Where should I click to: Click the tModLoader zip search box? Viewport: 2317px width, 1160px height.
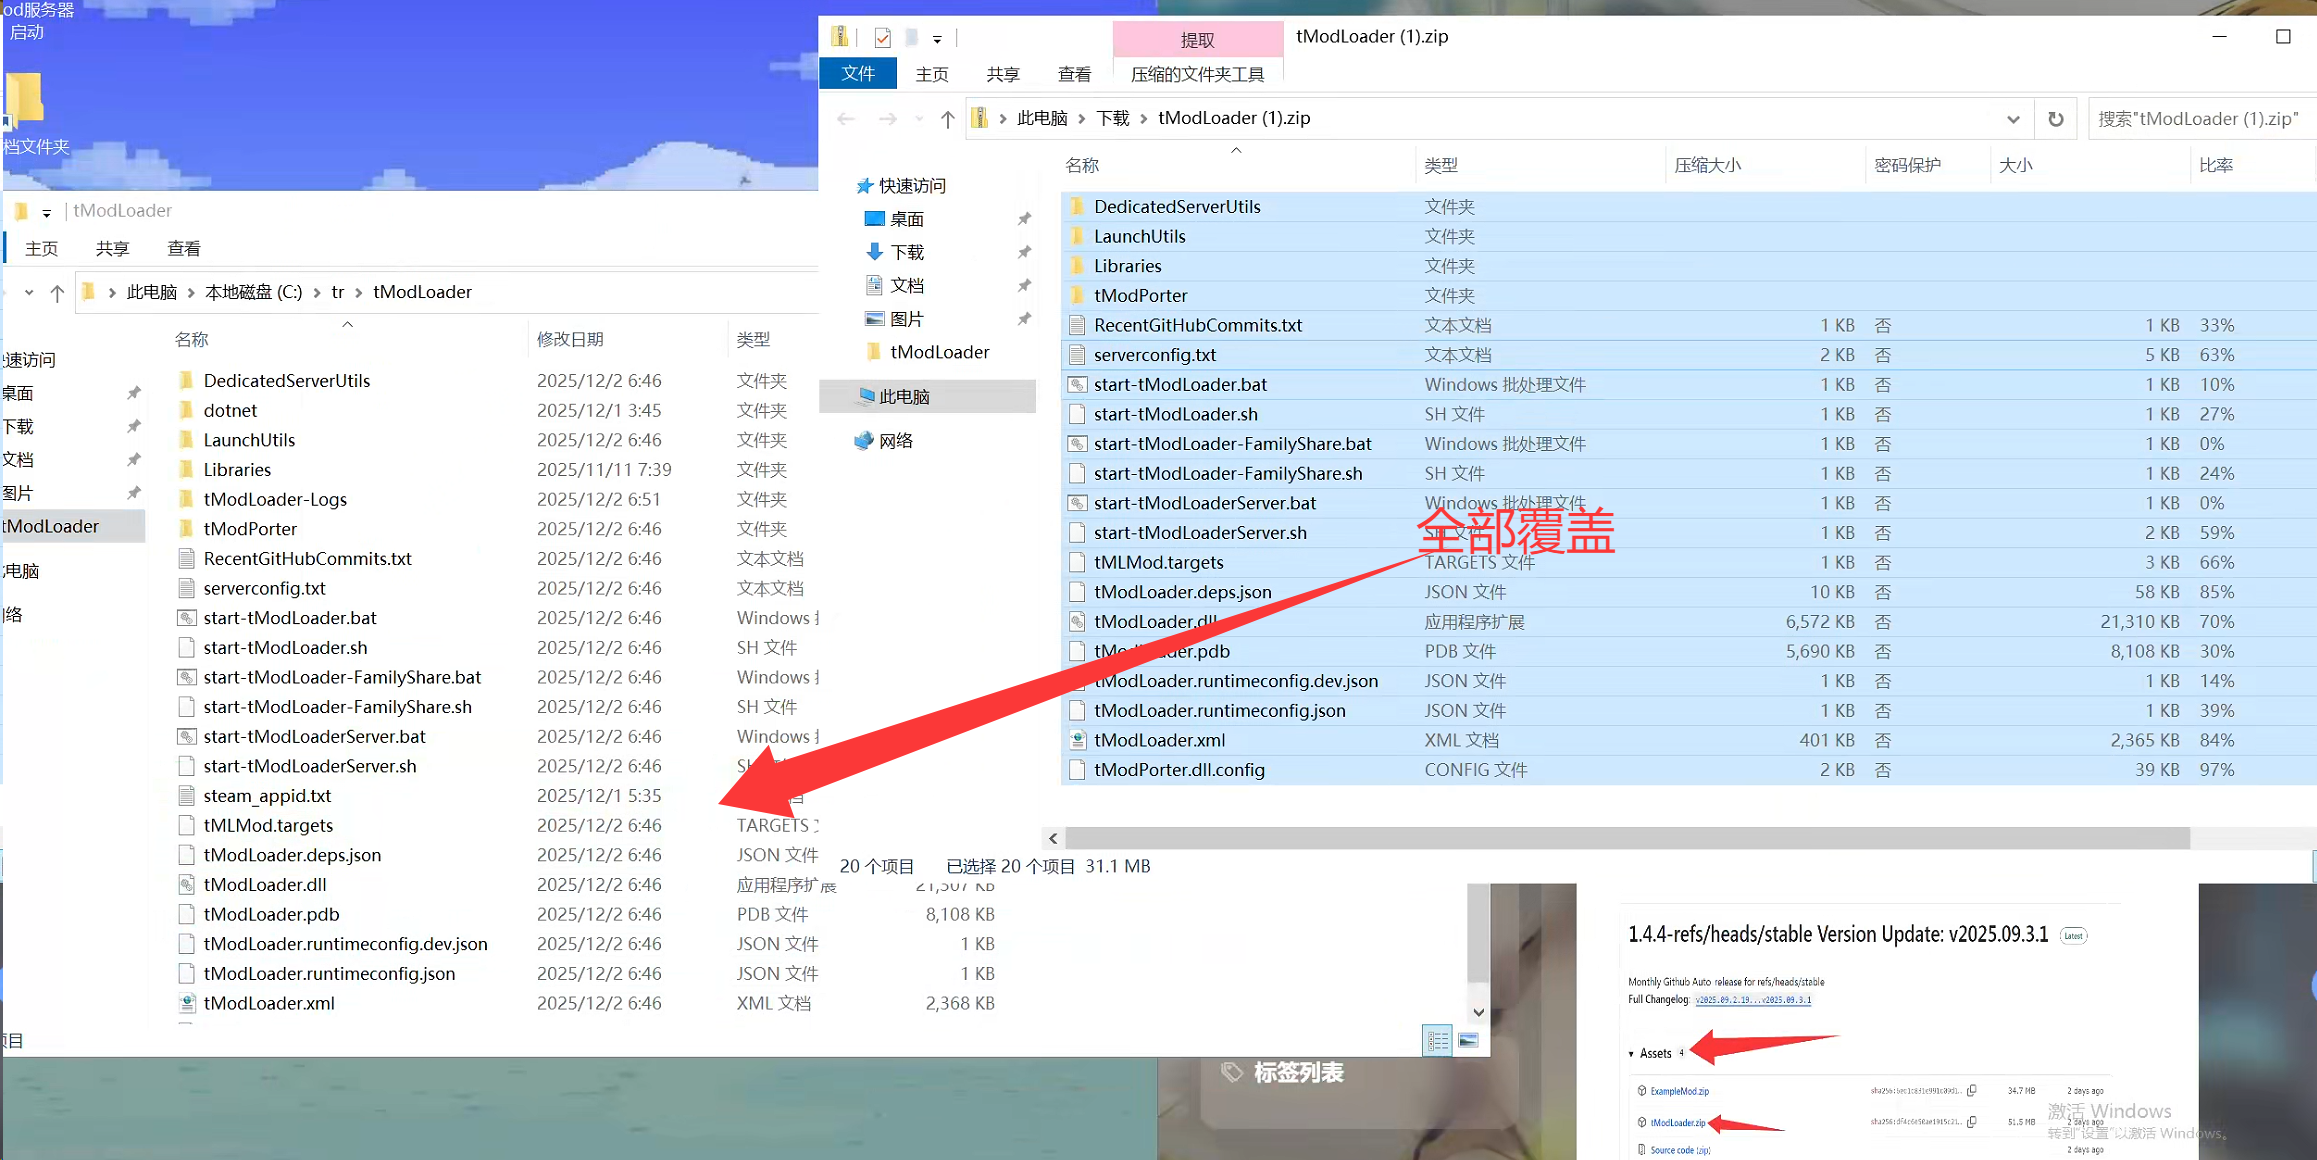point(2200,119)
